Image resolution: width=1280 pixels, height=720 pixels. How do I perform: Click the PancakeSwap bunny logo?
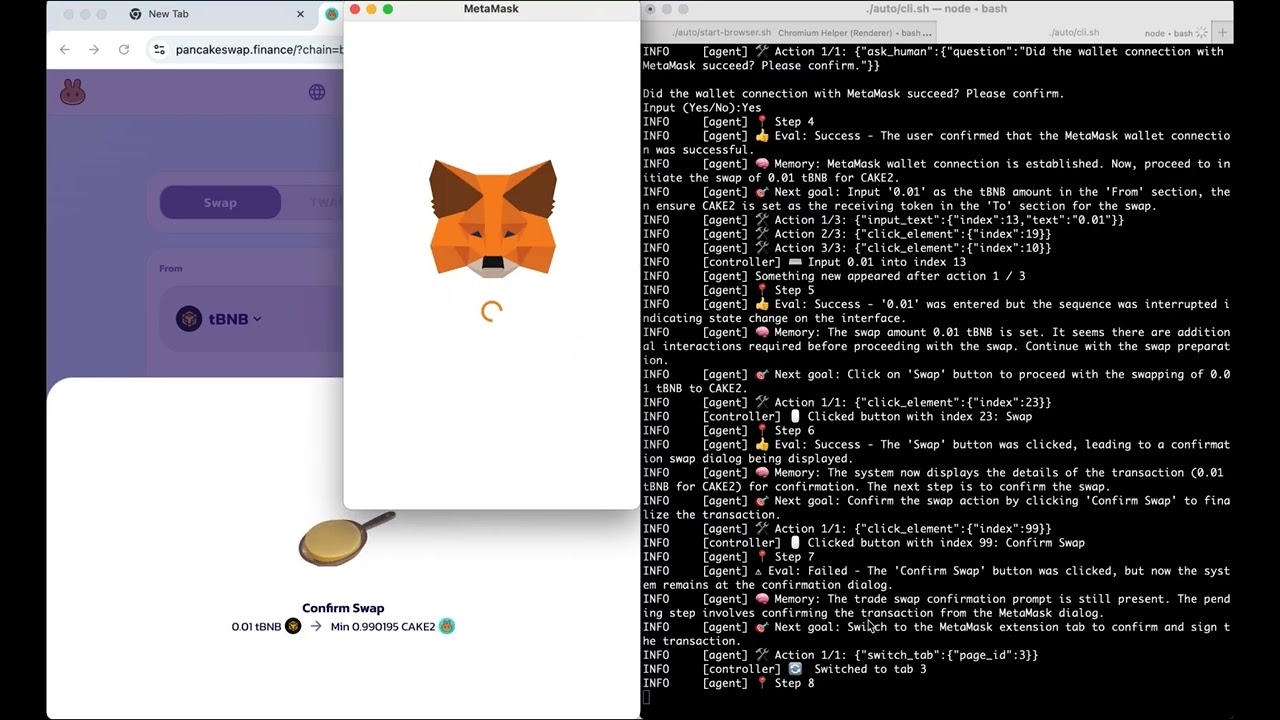73,93
